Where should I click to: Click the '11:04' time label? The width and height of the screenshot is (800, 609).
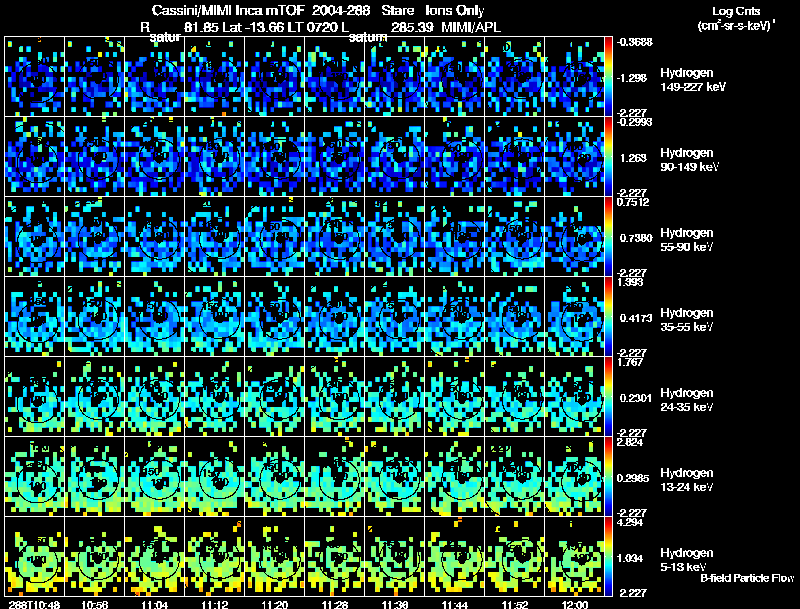click(x=155, y=604)
